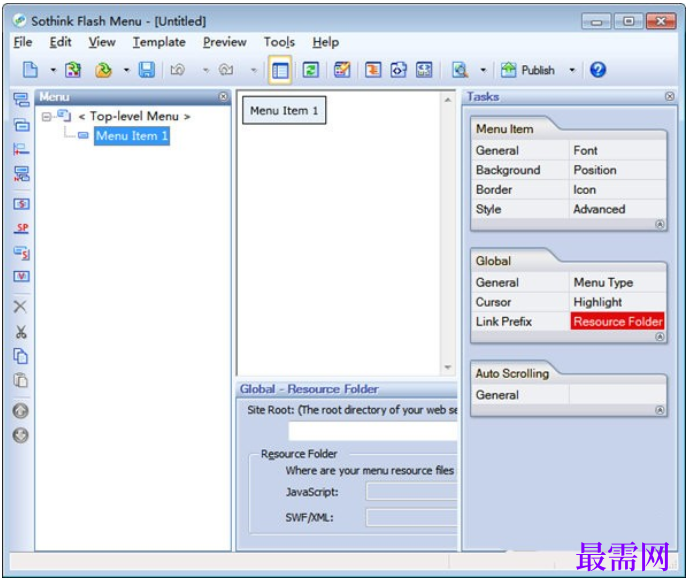Click the Add menu item sidebar icon
Screen dimensions: 688x588
tap(21, 100)
